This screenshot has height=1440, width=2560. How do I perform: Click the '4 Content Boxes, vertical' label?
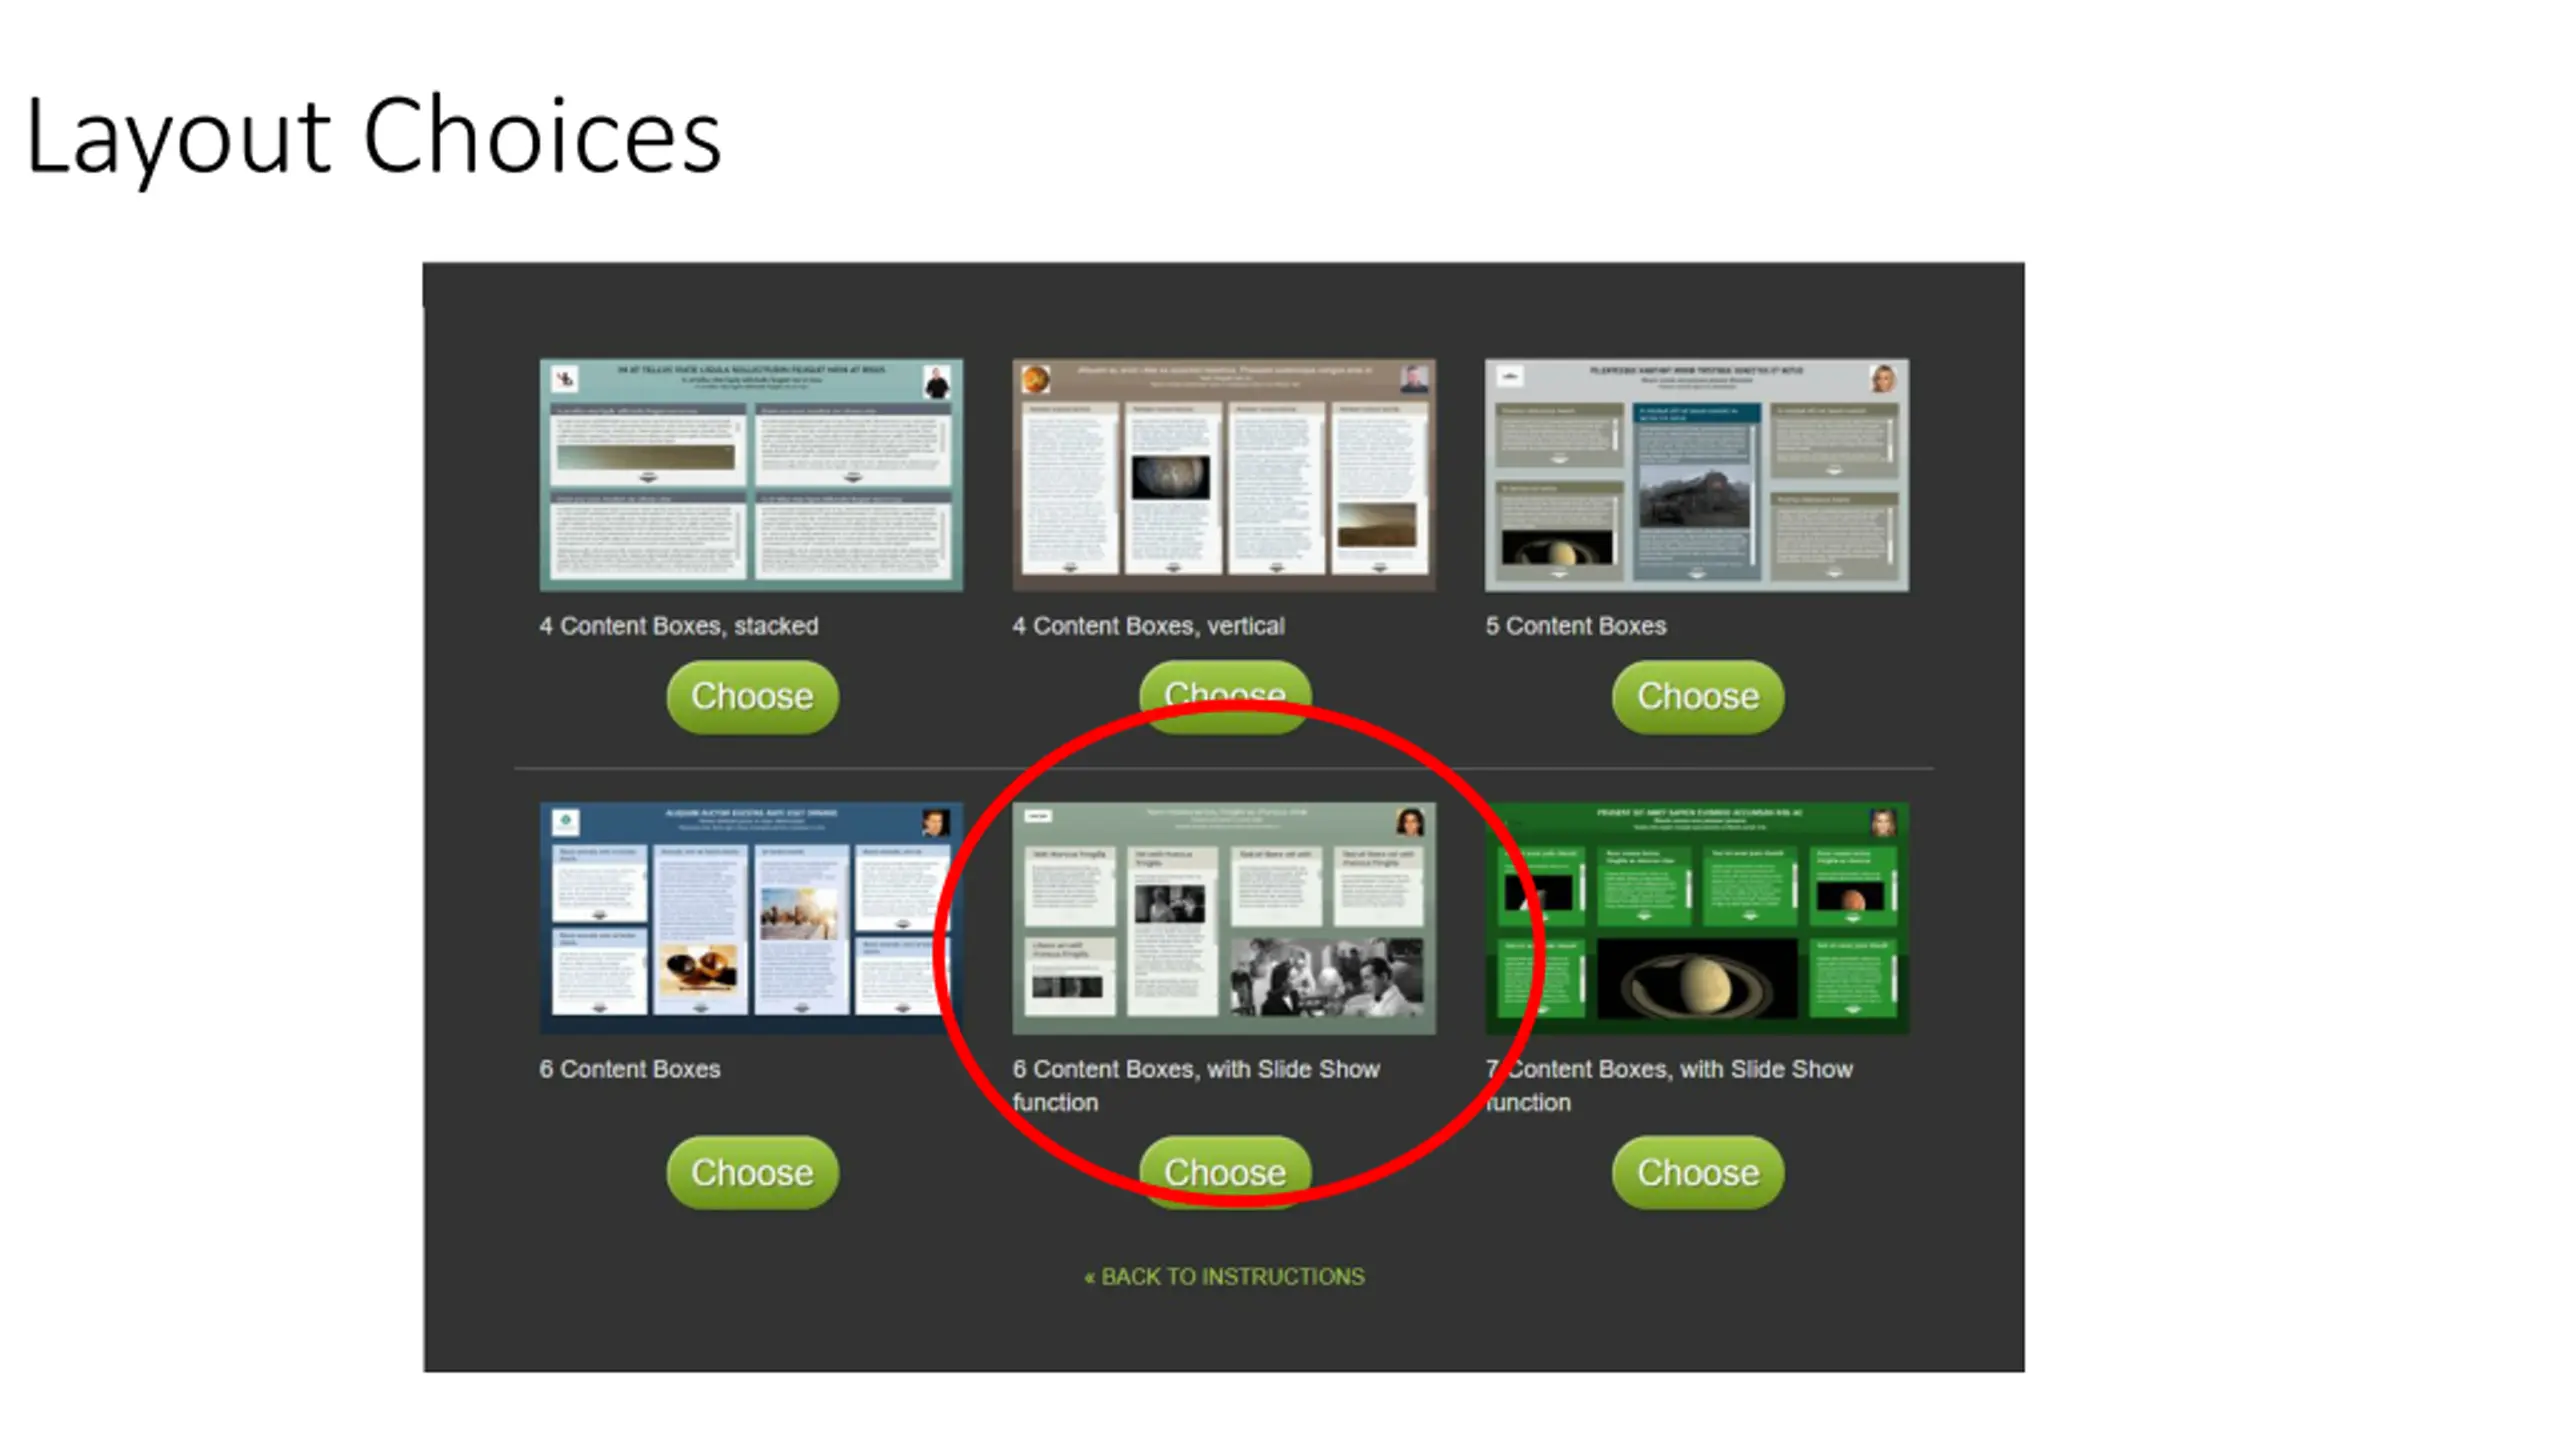click(1148, 626)
